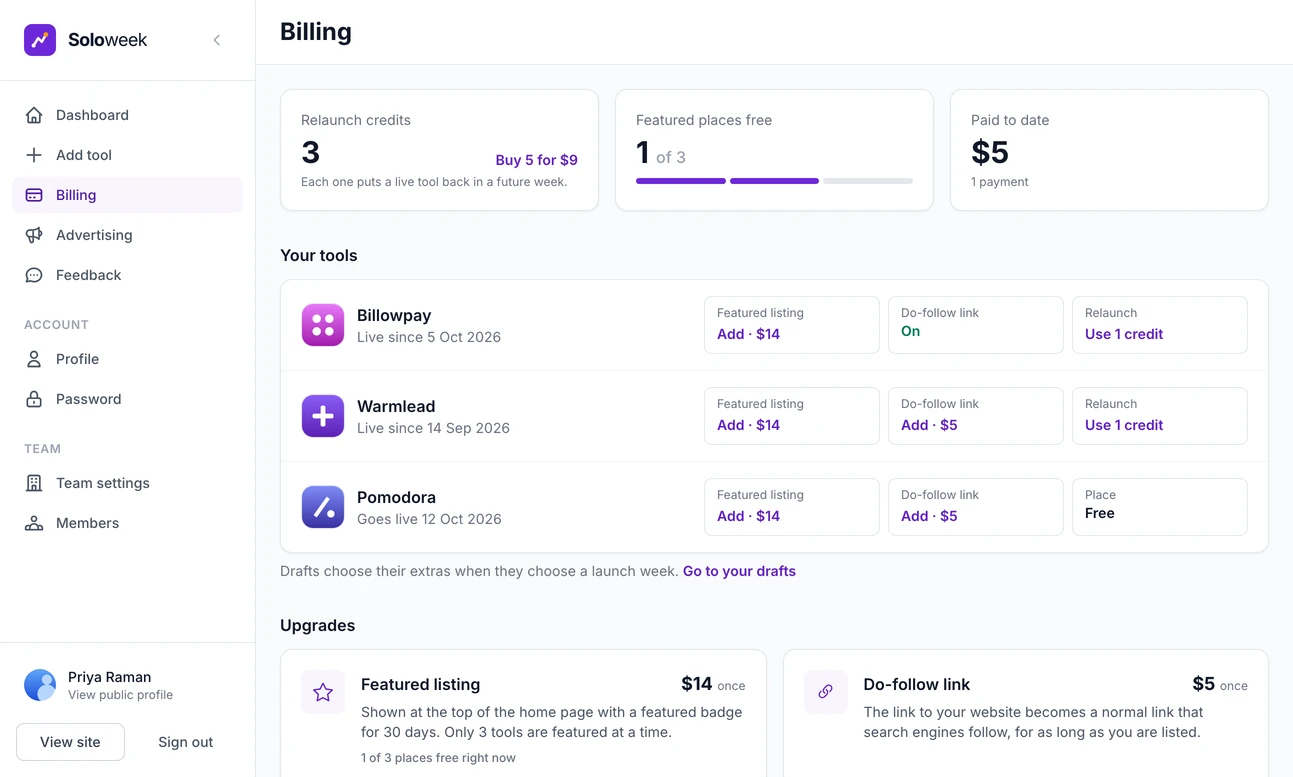Click the Billowpay tool icon

pyautogui.click(x=323, y=325)
